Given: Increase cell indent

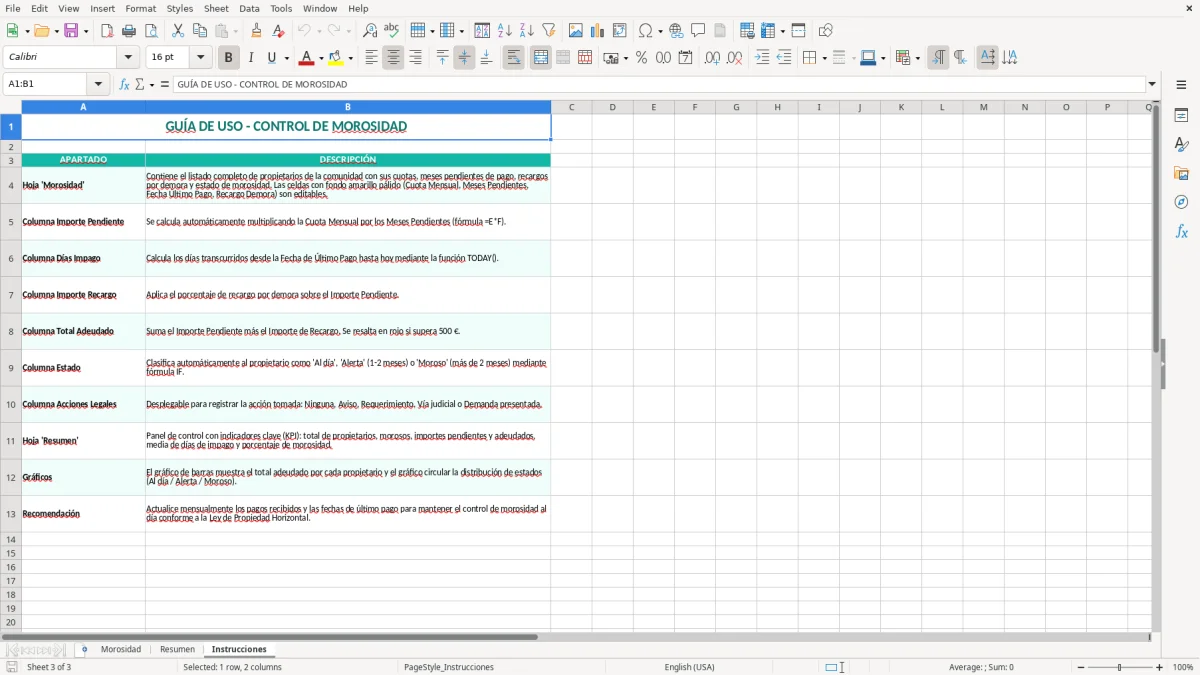Looking at the screenshot, I should pyautogui.click(x=762, y=58).
